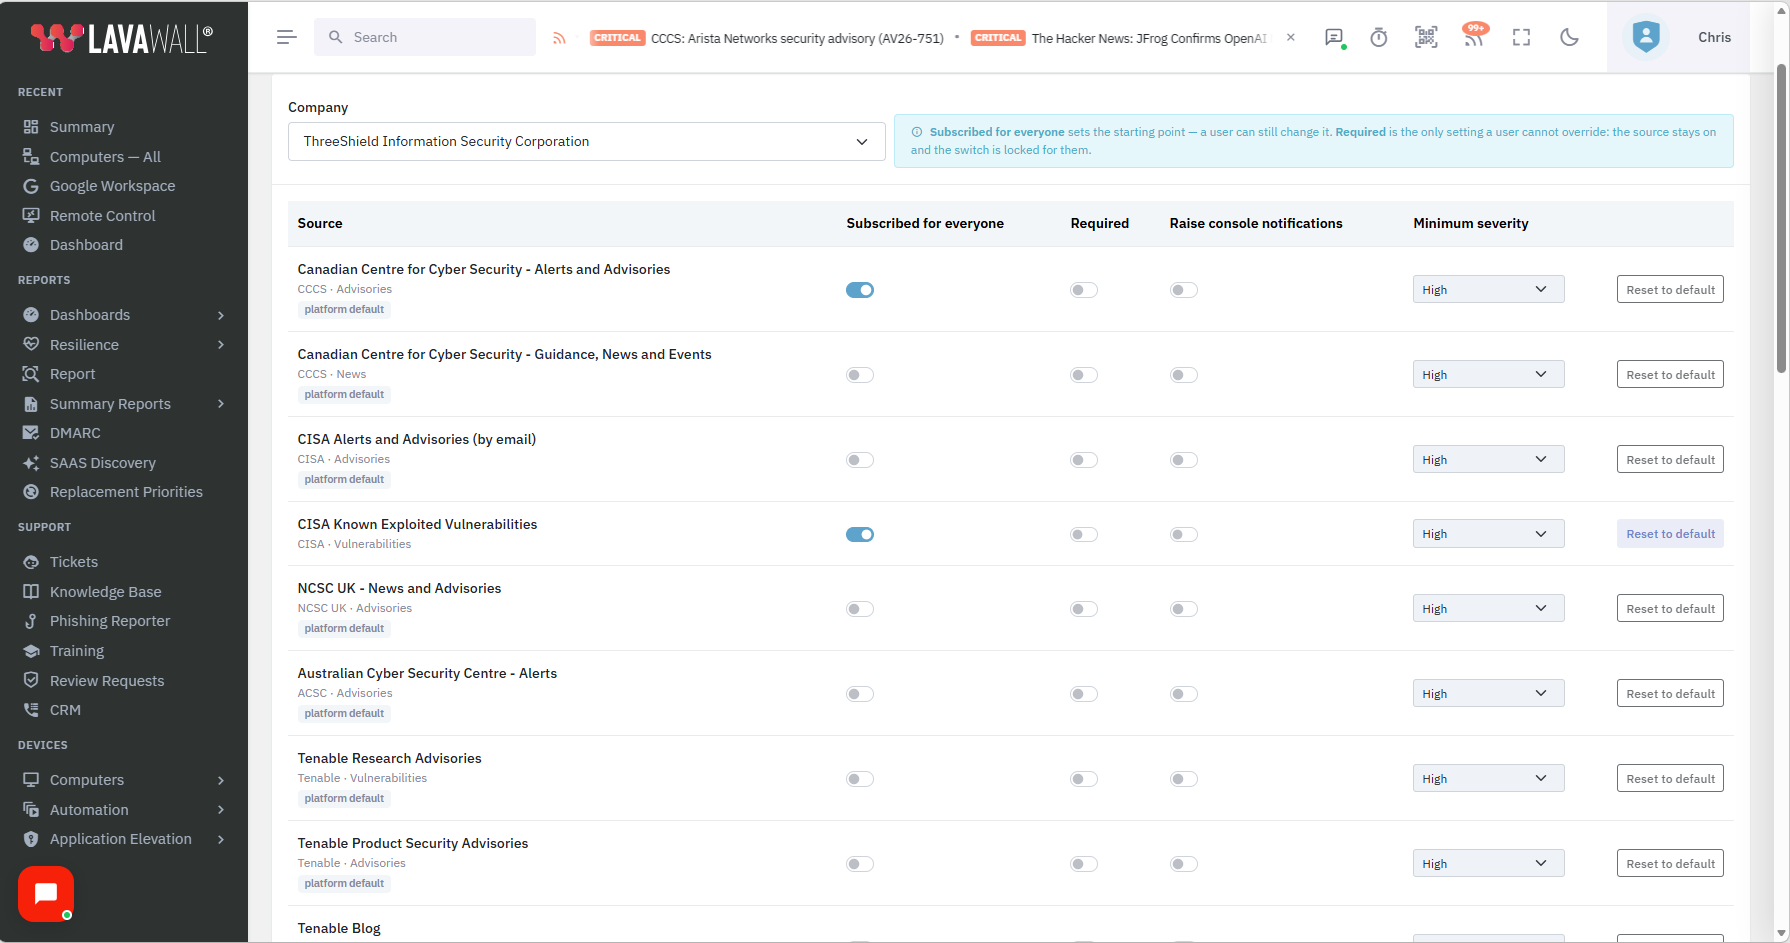The height and width of the screenshot is (943, 1790).
Task: Open the Company dropdown selector
Action: coord(586,142)
